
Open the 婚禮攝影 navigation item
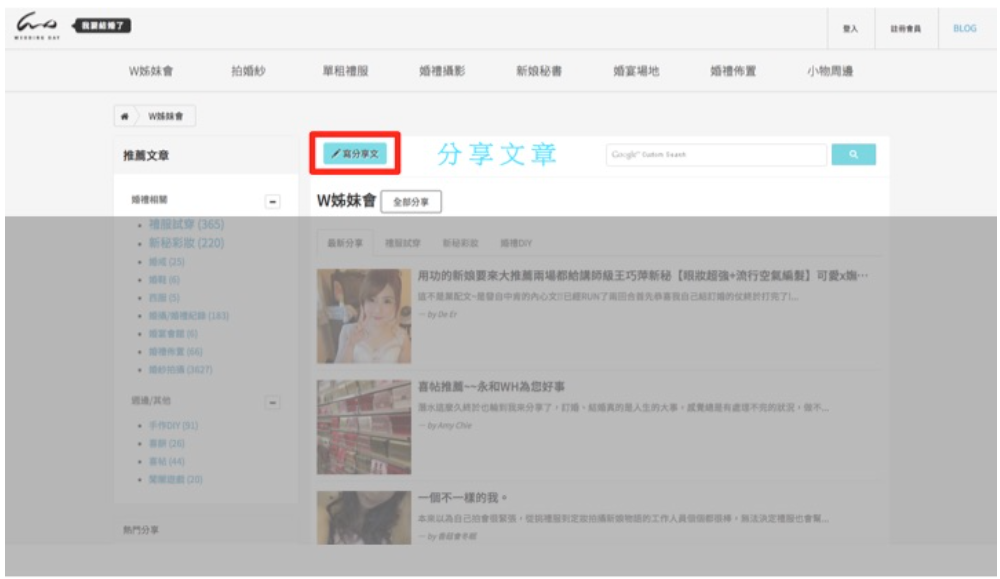pyautogui.click(x=442, y=71)
